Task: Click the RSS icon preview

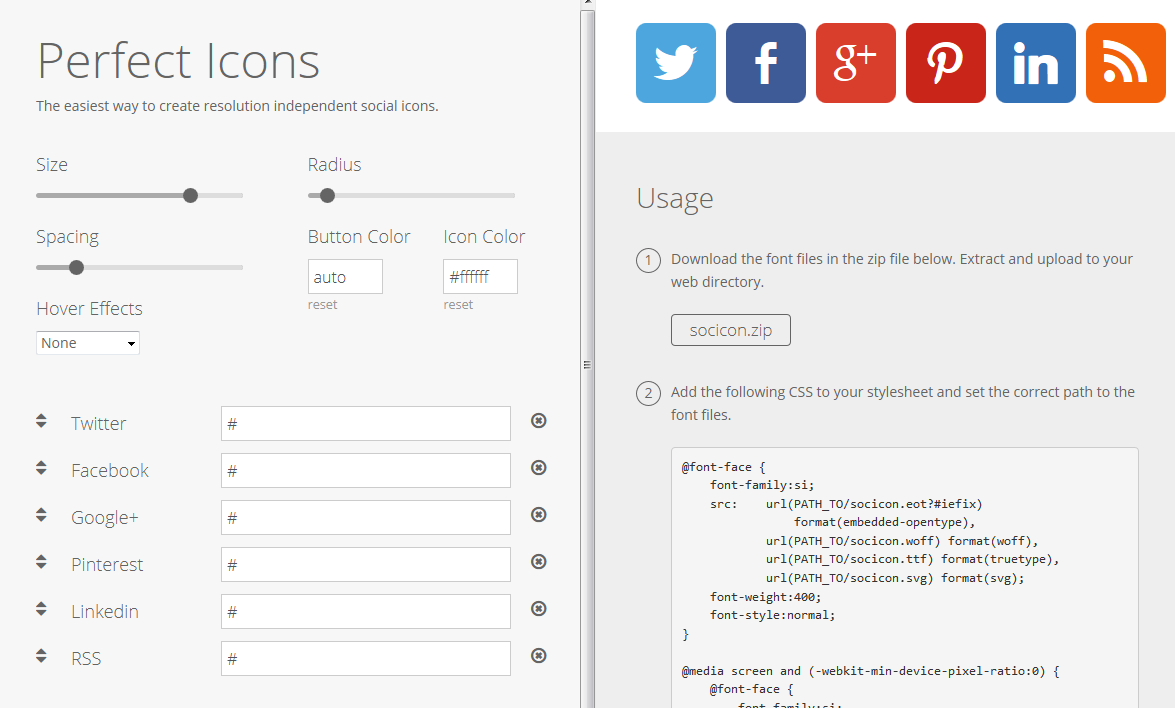Action: coord(1125,62)
